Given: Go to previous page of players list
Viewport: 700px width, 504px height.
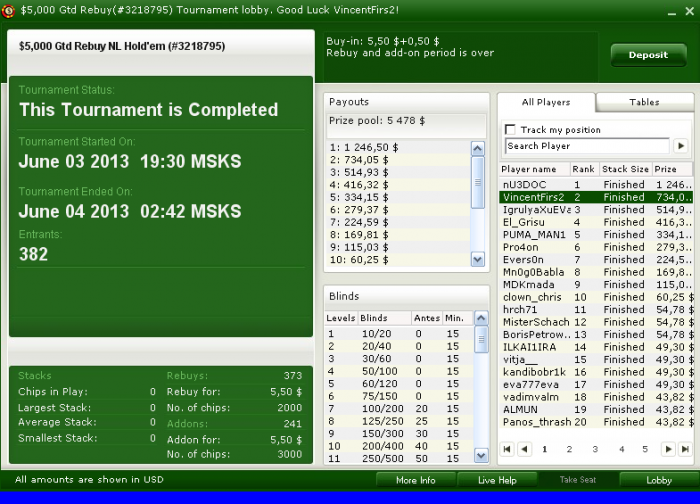Looking at the screenshot, I should (523, 450).
